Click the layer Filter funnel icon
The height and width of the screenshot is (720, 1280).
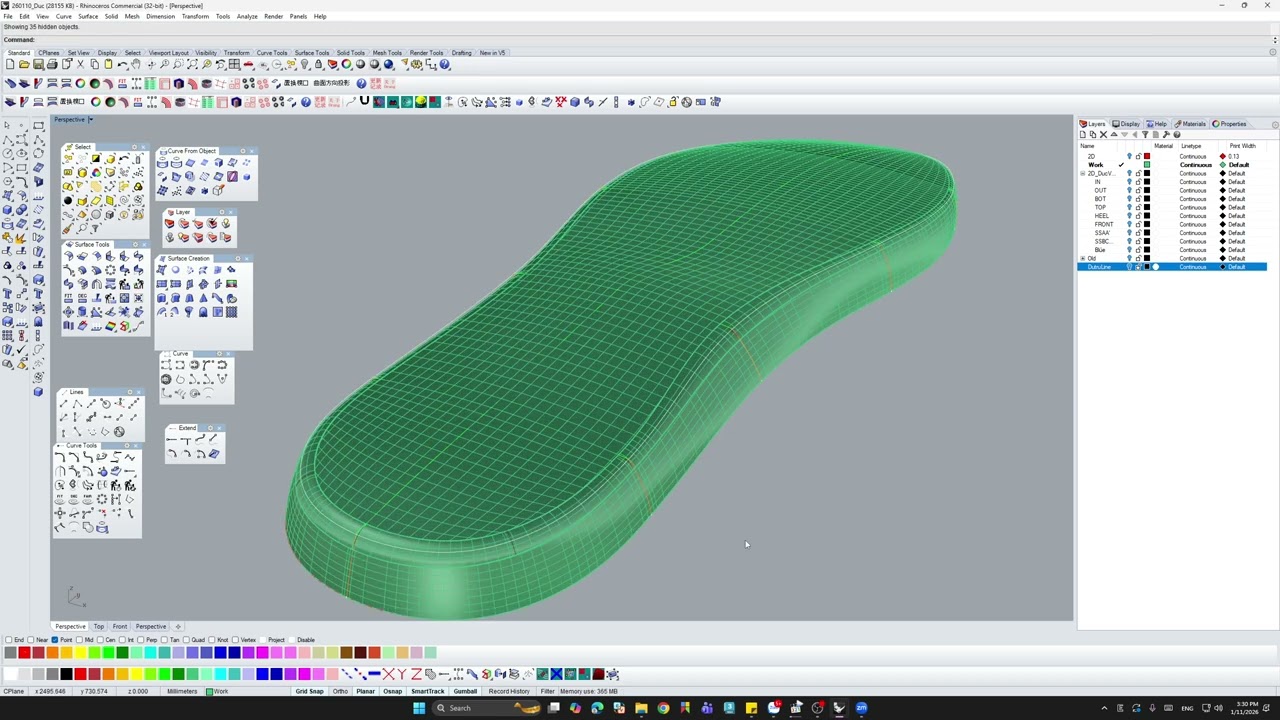[1145, 135]
